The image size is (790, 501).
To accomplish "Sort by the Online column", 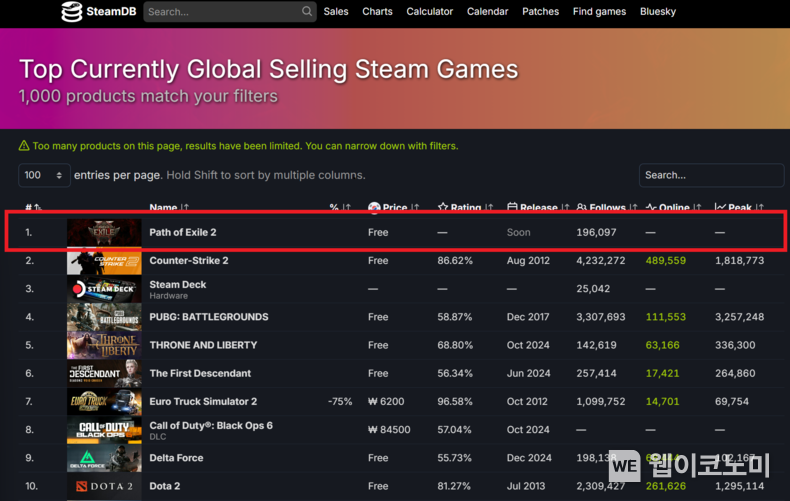I will pos(673,207).
